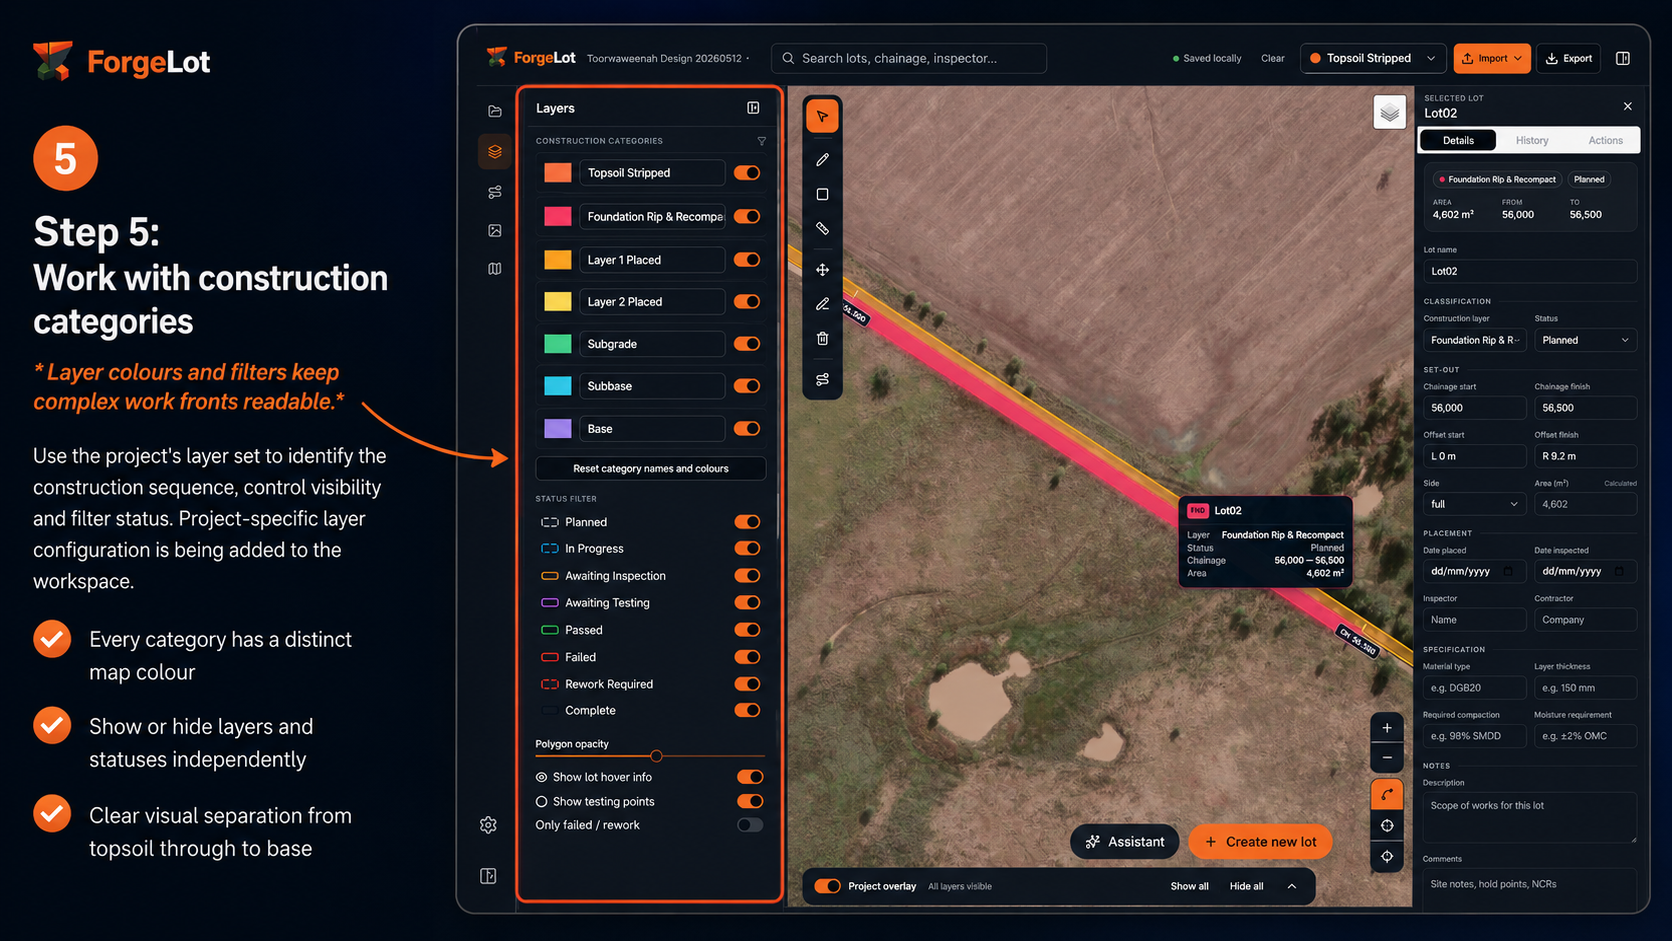
Task: Toggle the Planned status filter
Action: tap(747, 522)
